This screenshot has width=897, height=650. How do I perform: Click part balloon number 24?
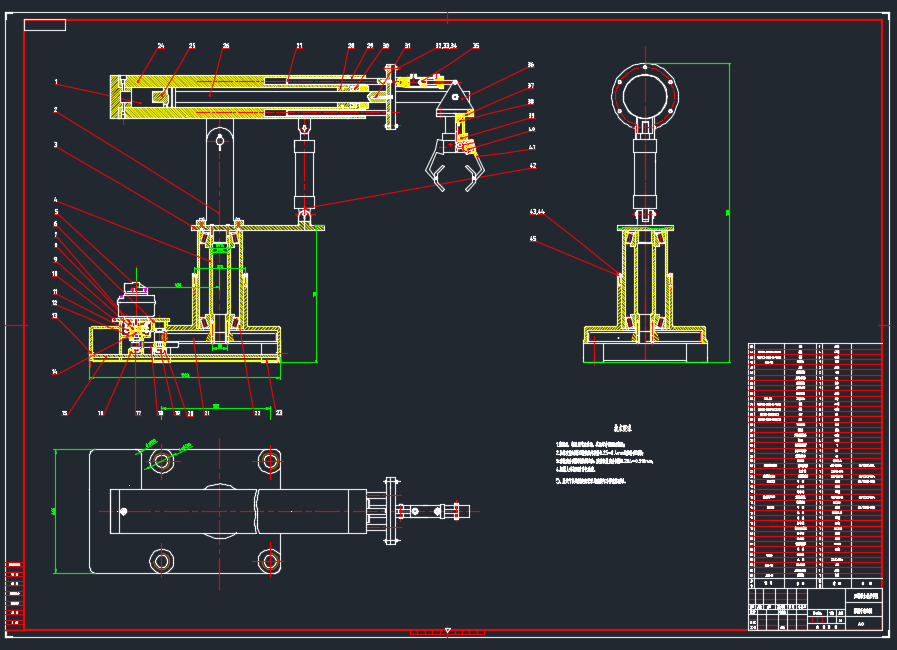coord(161,46)
